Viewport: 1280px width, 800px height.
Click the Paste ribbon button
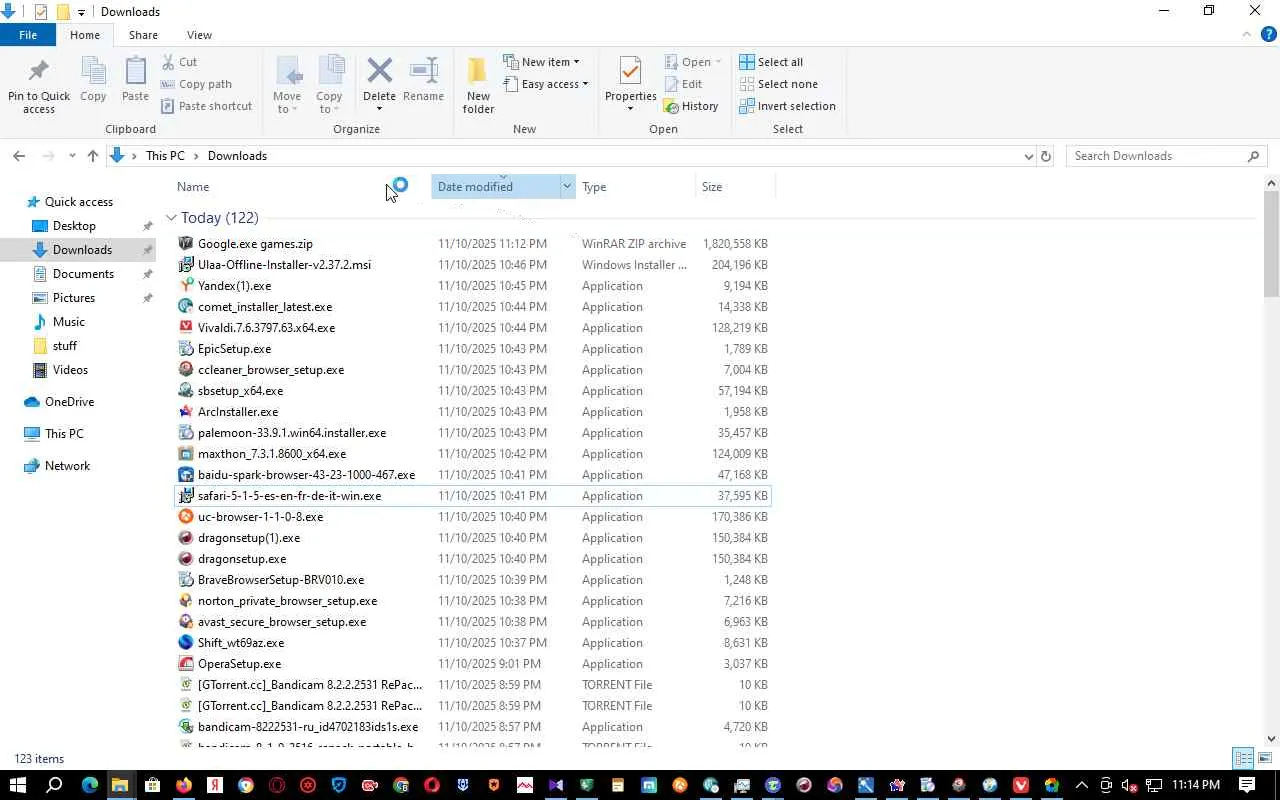click(135, 80)
